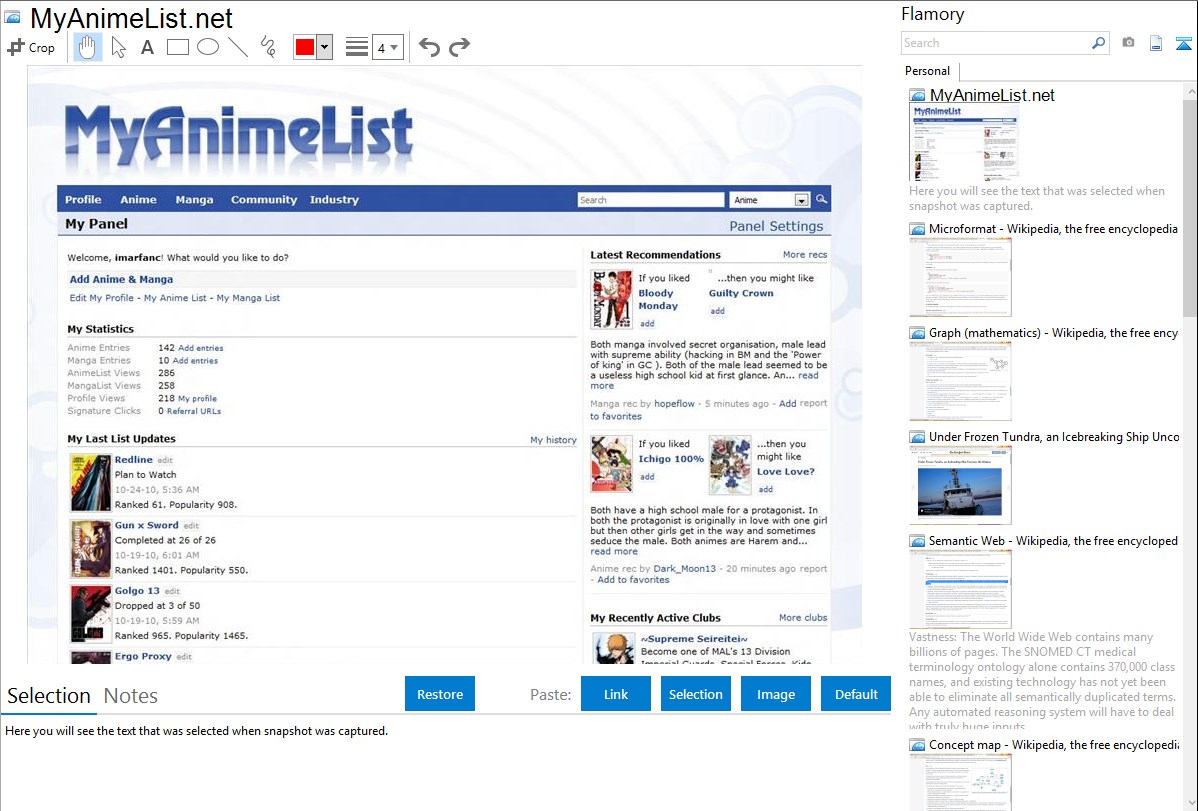1198x811 pixels.
Task: Click the red color swatch
Action: coord(305,47)
